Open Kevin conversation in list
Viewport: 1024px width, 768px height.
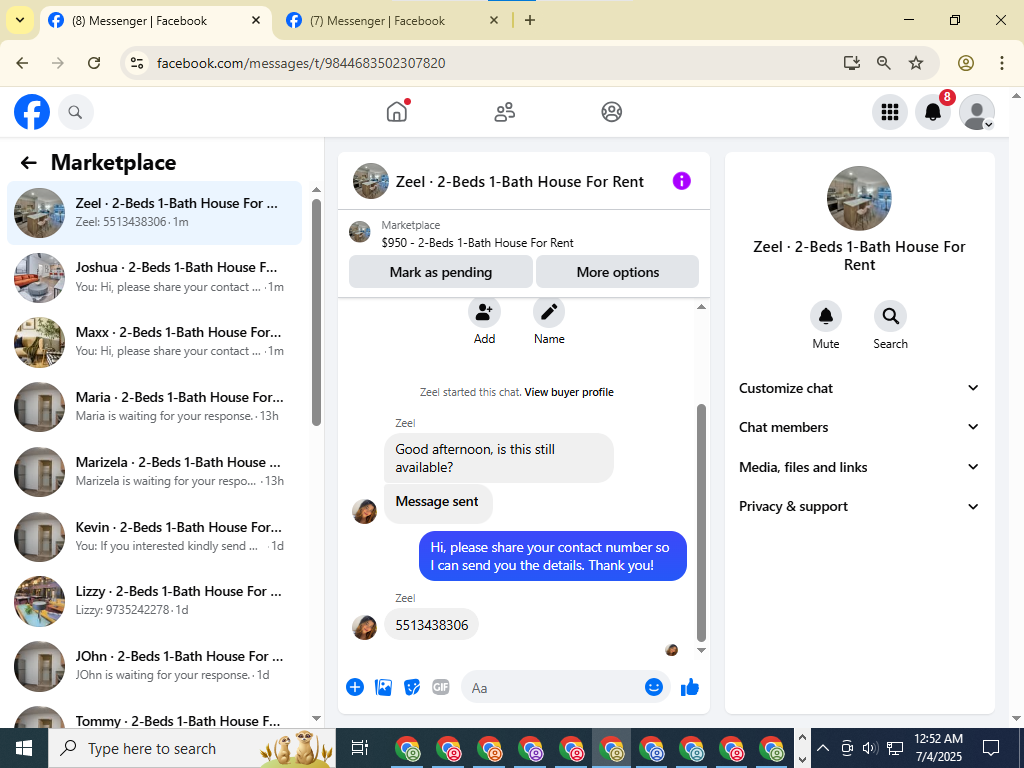pos(154,537)
